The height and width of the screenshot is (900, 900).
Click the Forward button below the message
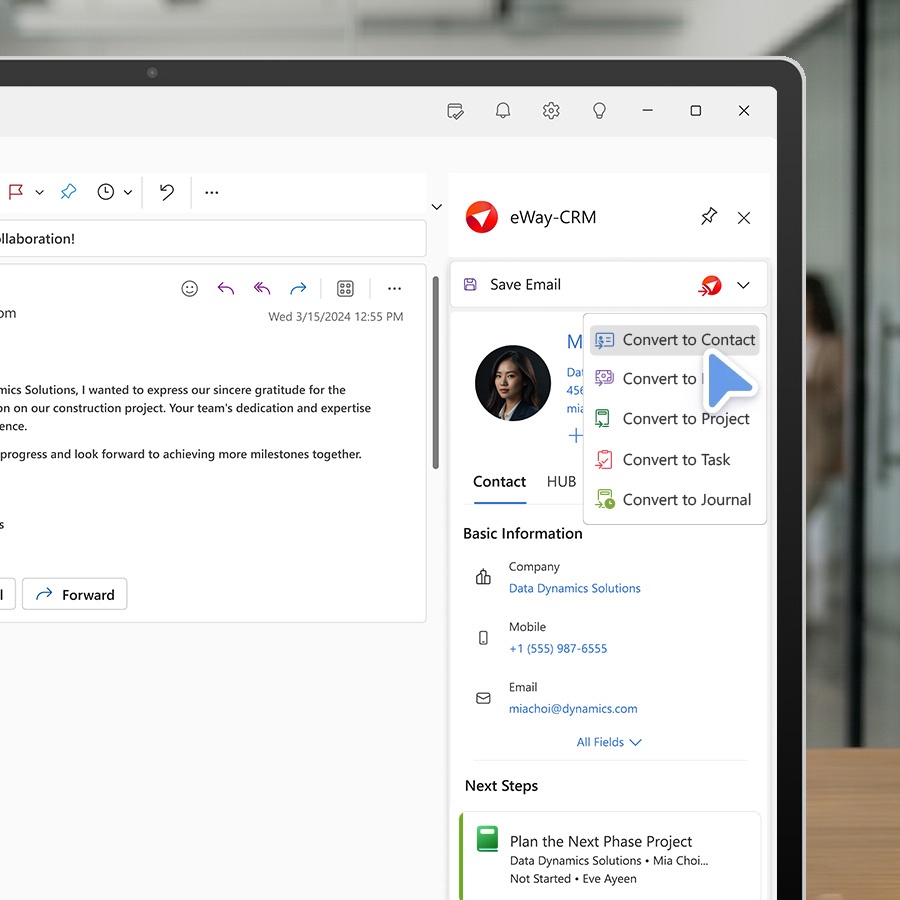pos(75,594)
